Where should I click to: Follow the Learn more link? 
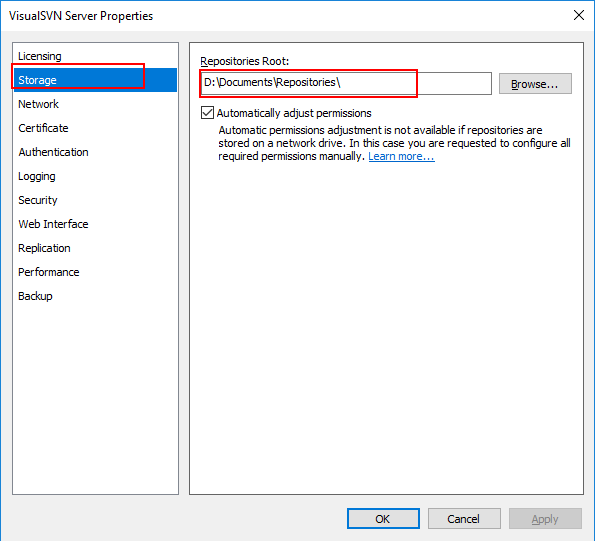(x=401, y=156)
